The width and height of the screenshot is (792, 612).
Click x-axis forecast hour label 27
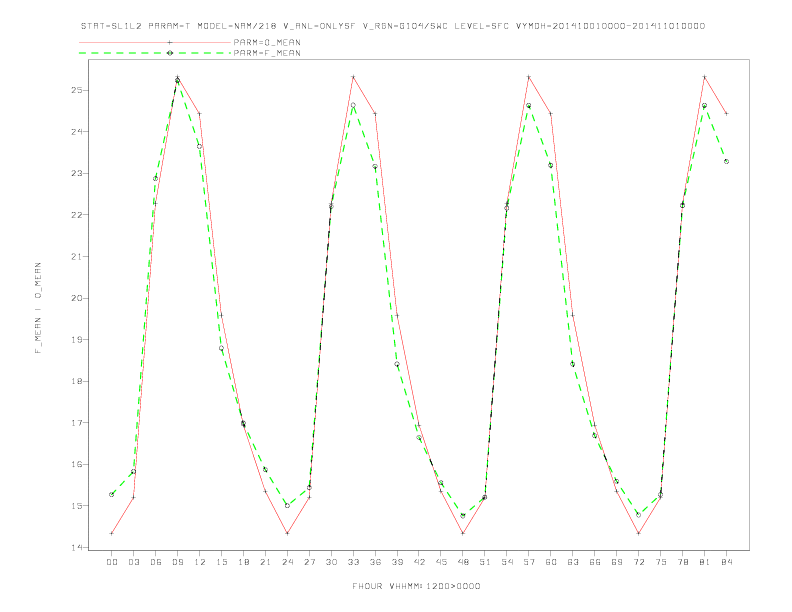[309, 562]
